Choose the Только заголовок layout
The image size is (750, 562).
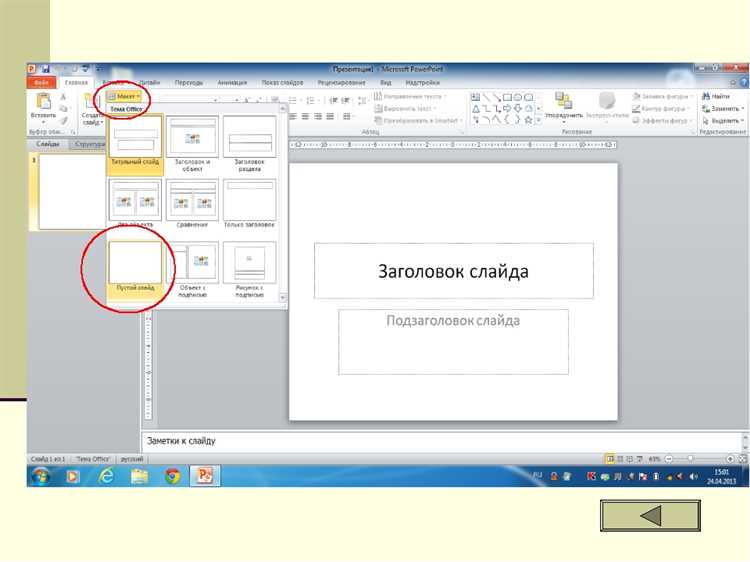[250, 203]
